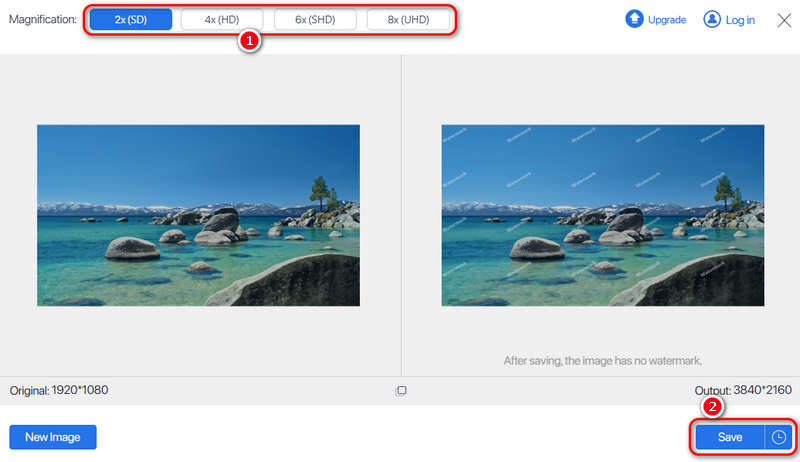Click the Upgrade arrow icon

tap(634, 19)
